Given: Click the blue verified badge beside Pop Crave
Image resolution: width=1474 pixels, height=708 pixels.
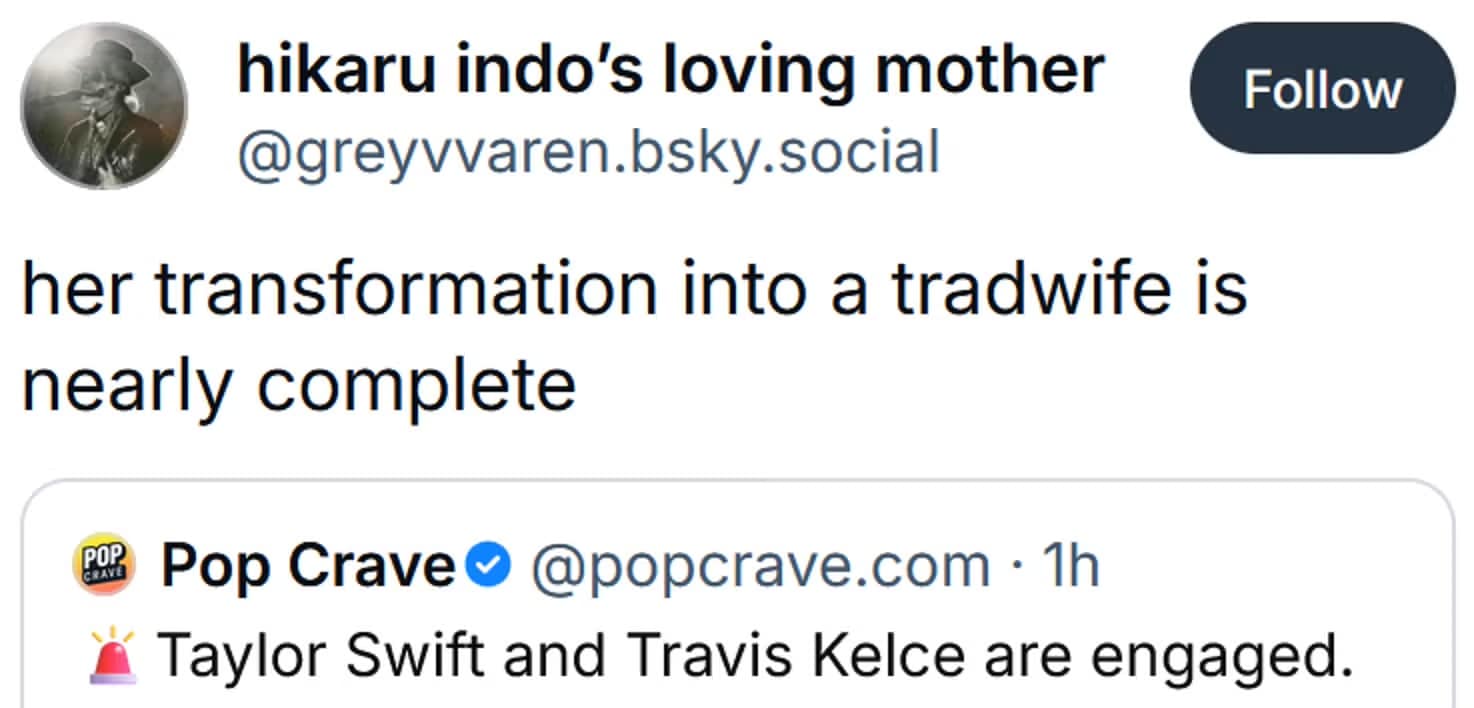Looking at the screenshot, I should (490, 567).
